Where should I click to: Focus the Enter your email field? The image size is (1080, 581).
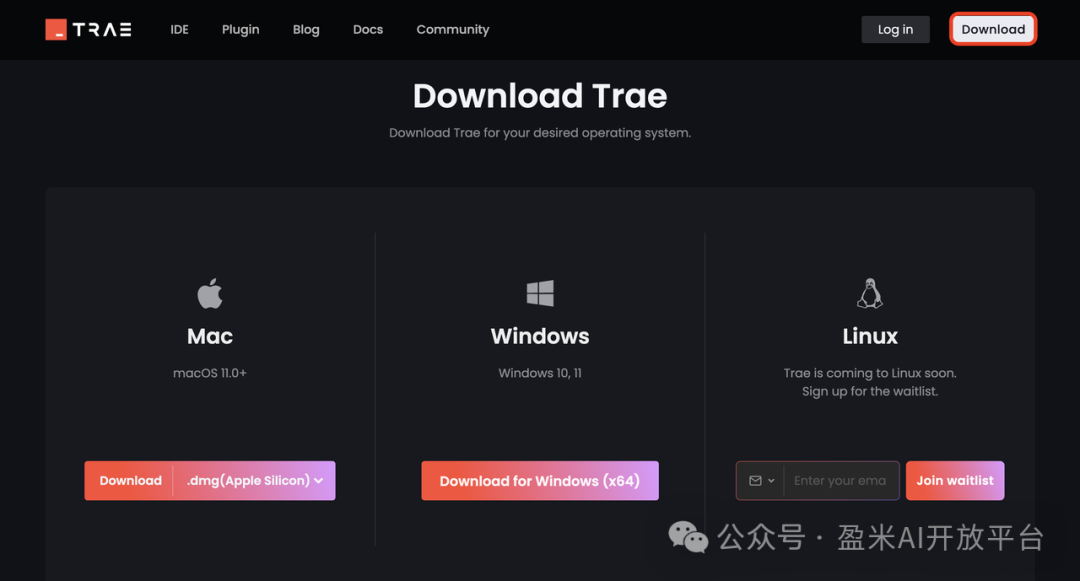(x=841, y=480)
